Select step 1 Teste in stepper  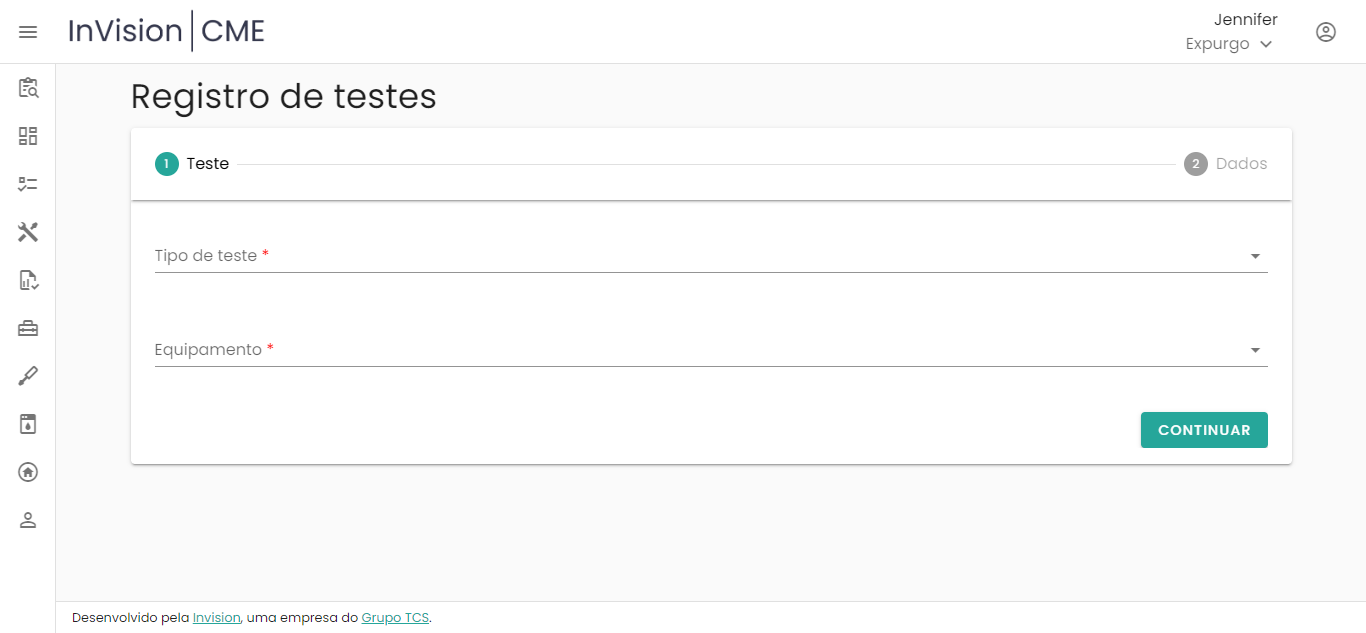[x=192, y=164]
